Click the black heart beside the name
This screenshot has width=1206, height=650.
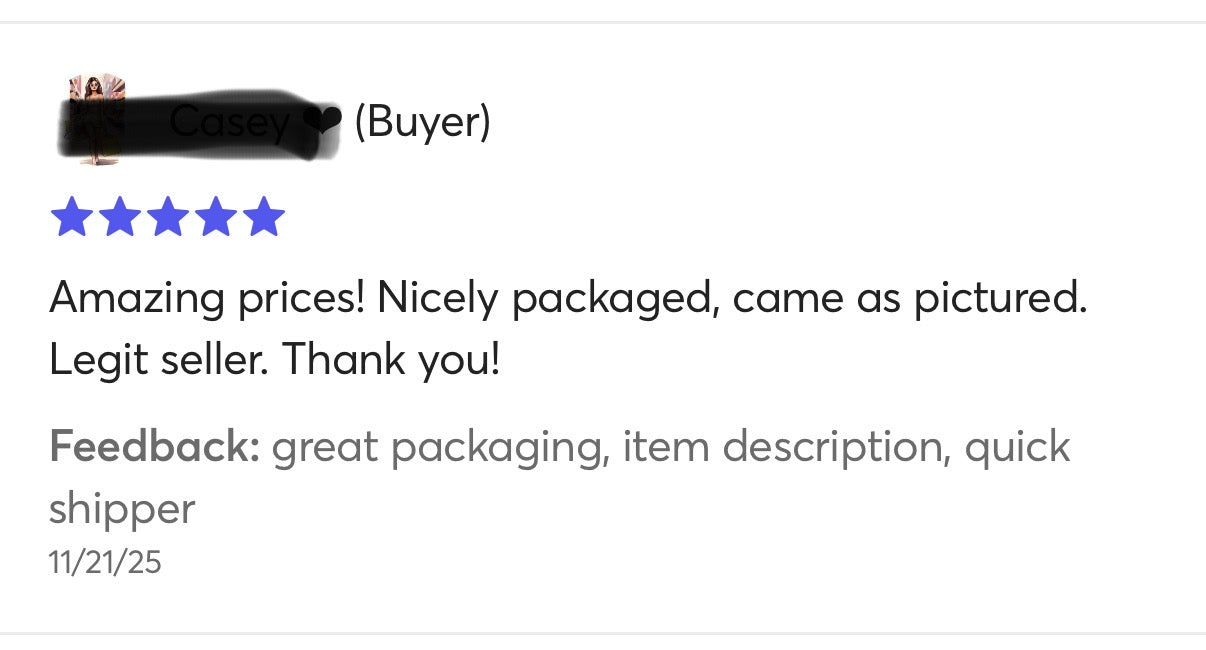(321, 122)
